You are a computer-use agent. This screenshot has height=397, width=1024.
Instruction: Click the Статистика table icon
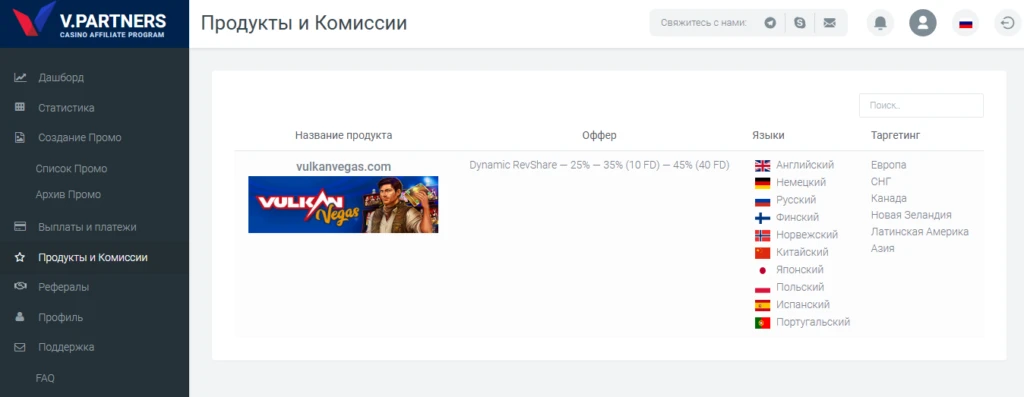click(x=20, y=108)
